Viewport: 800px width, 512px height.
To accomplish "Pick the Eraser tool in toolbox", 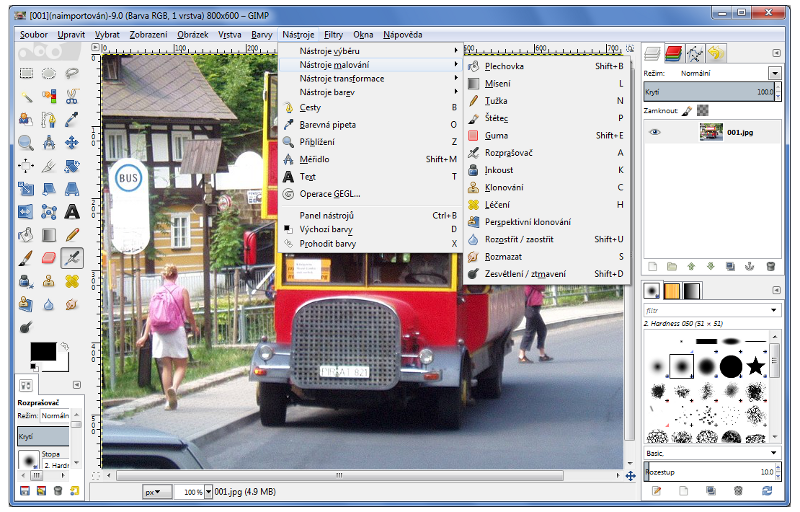I will 48,257.
